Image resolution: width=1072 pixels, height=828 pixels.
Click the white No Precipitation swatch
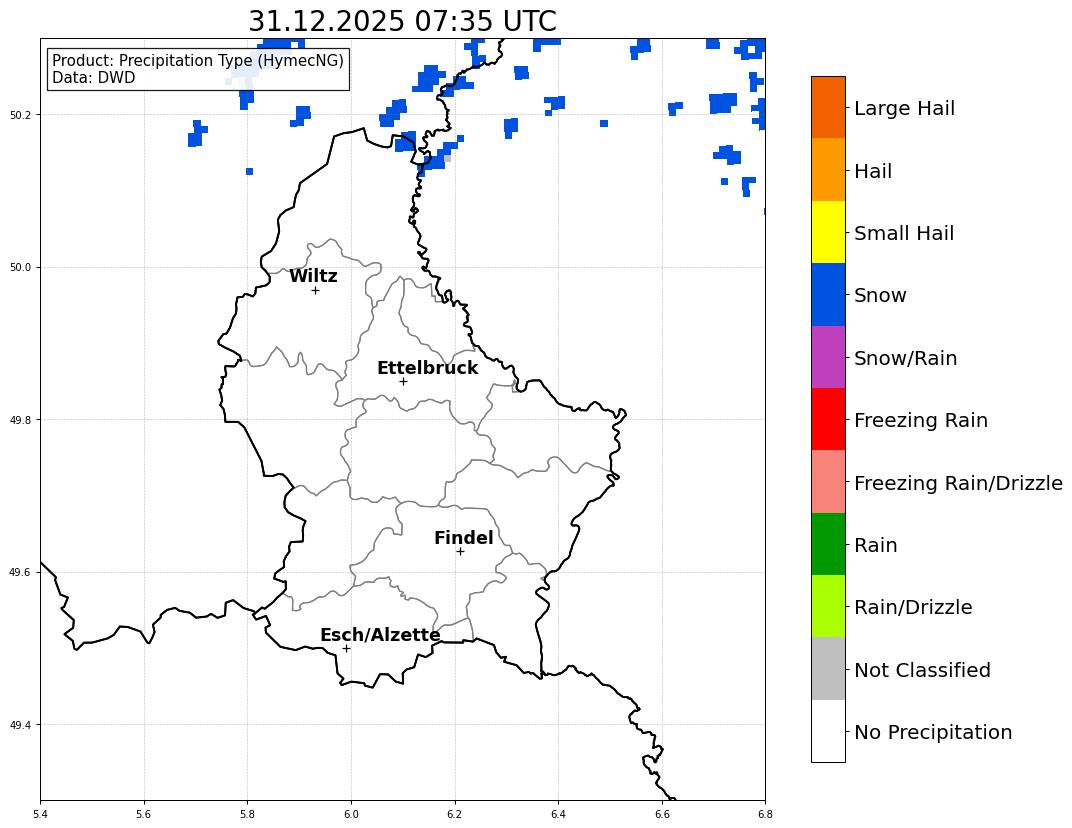[828, 730]
